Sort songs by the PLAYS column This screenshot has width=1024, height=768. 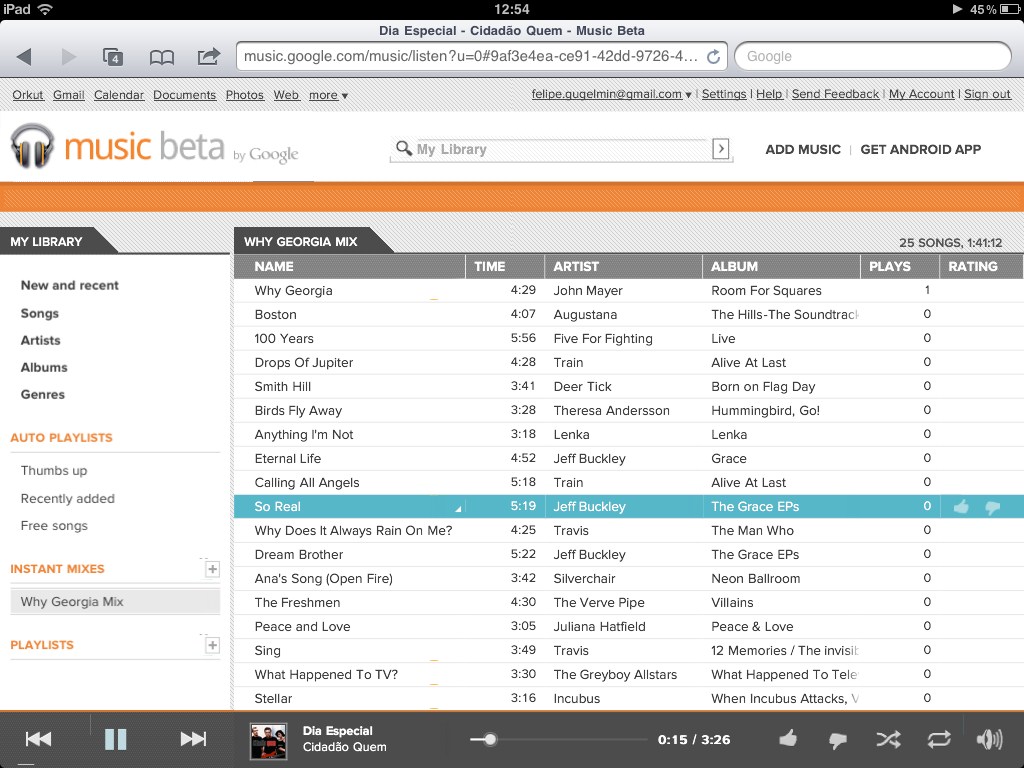(899, 266)
